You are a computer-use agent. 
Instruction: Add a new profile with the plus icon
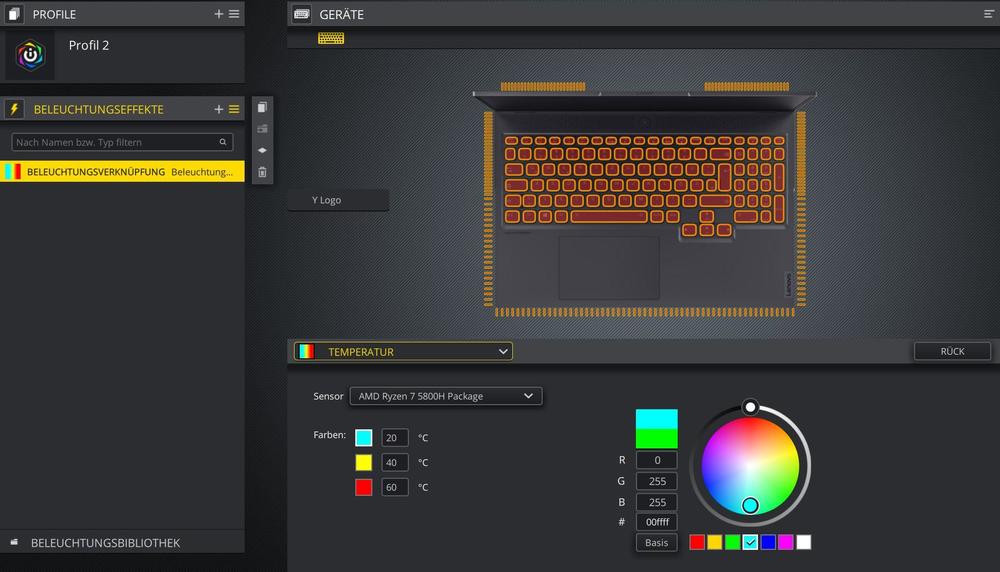219,14
